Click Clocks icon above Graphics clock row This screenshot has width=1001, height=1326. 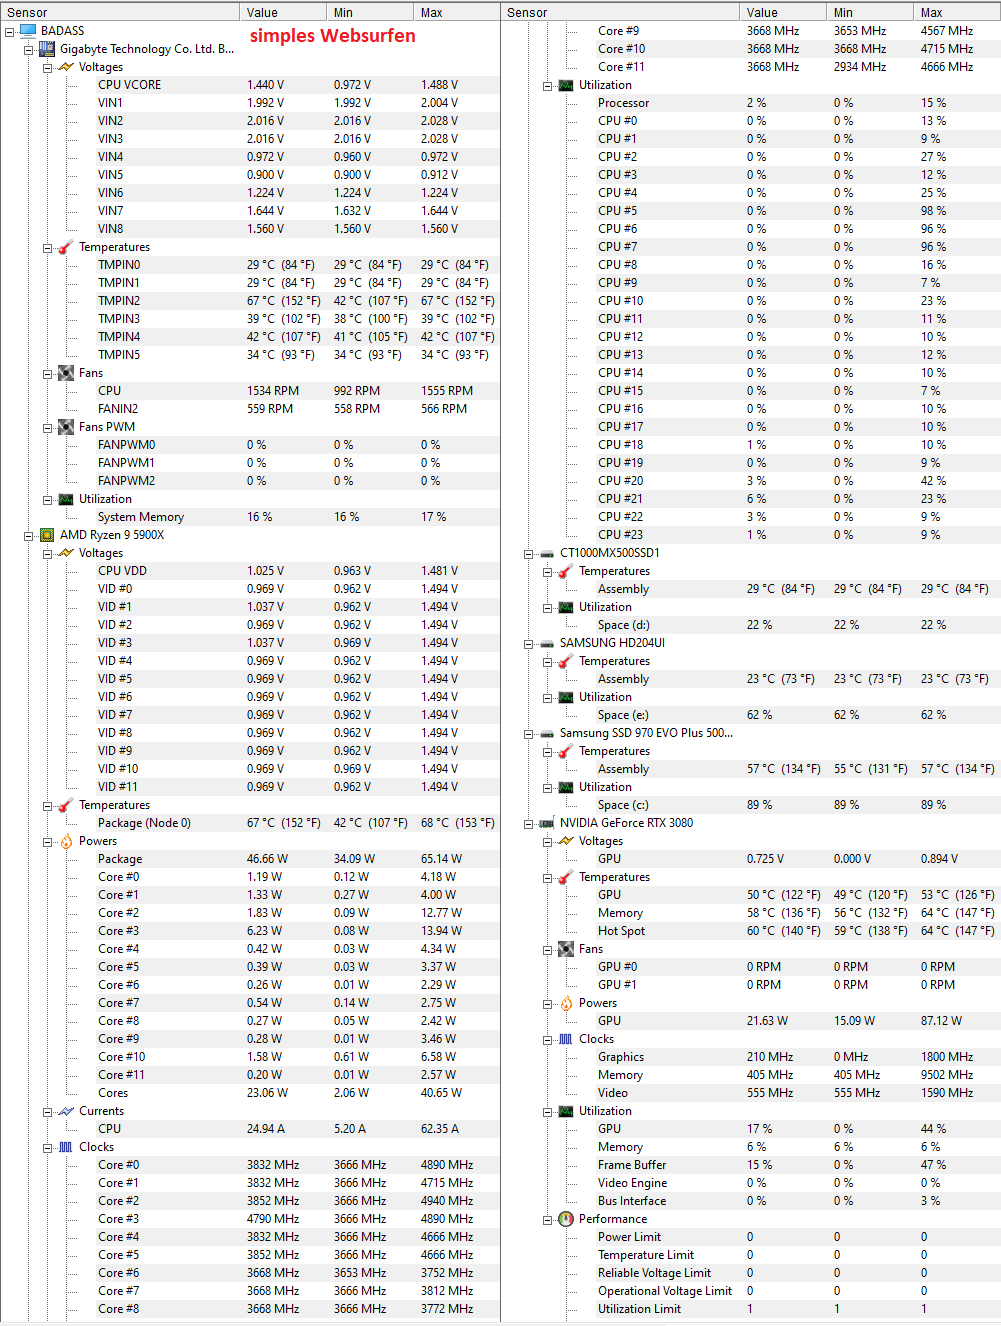pos(566,1039)
